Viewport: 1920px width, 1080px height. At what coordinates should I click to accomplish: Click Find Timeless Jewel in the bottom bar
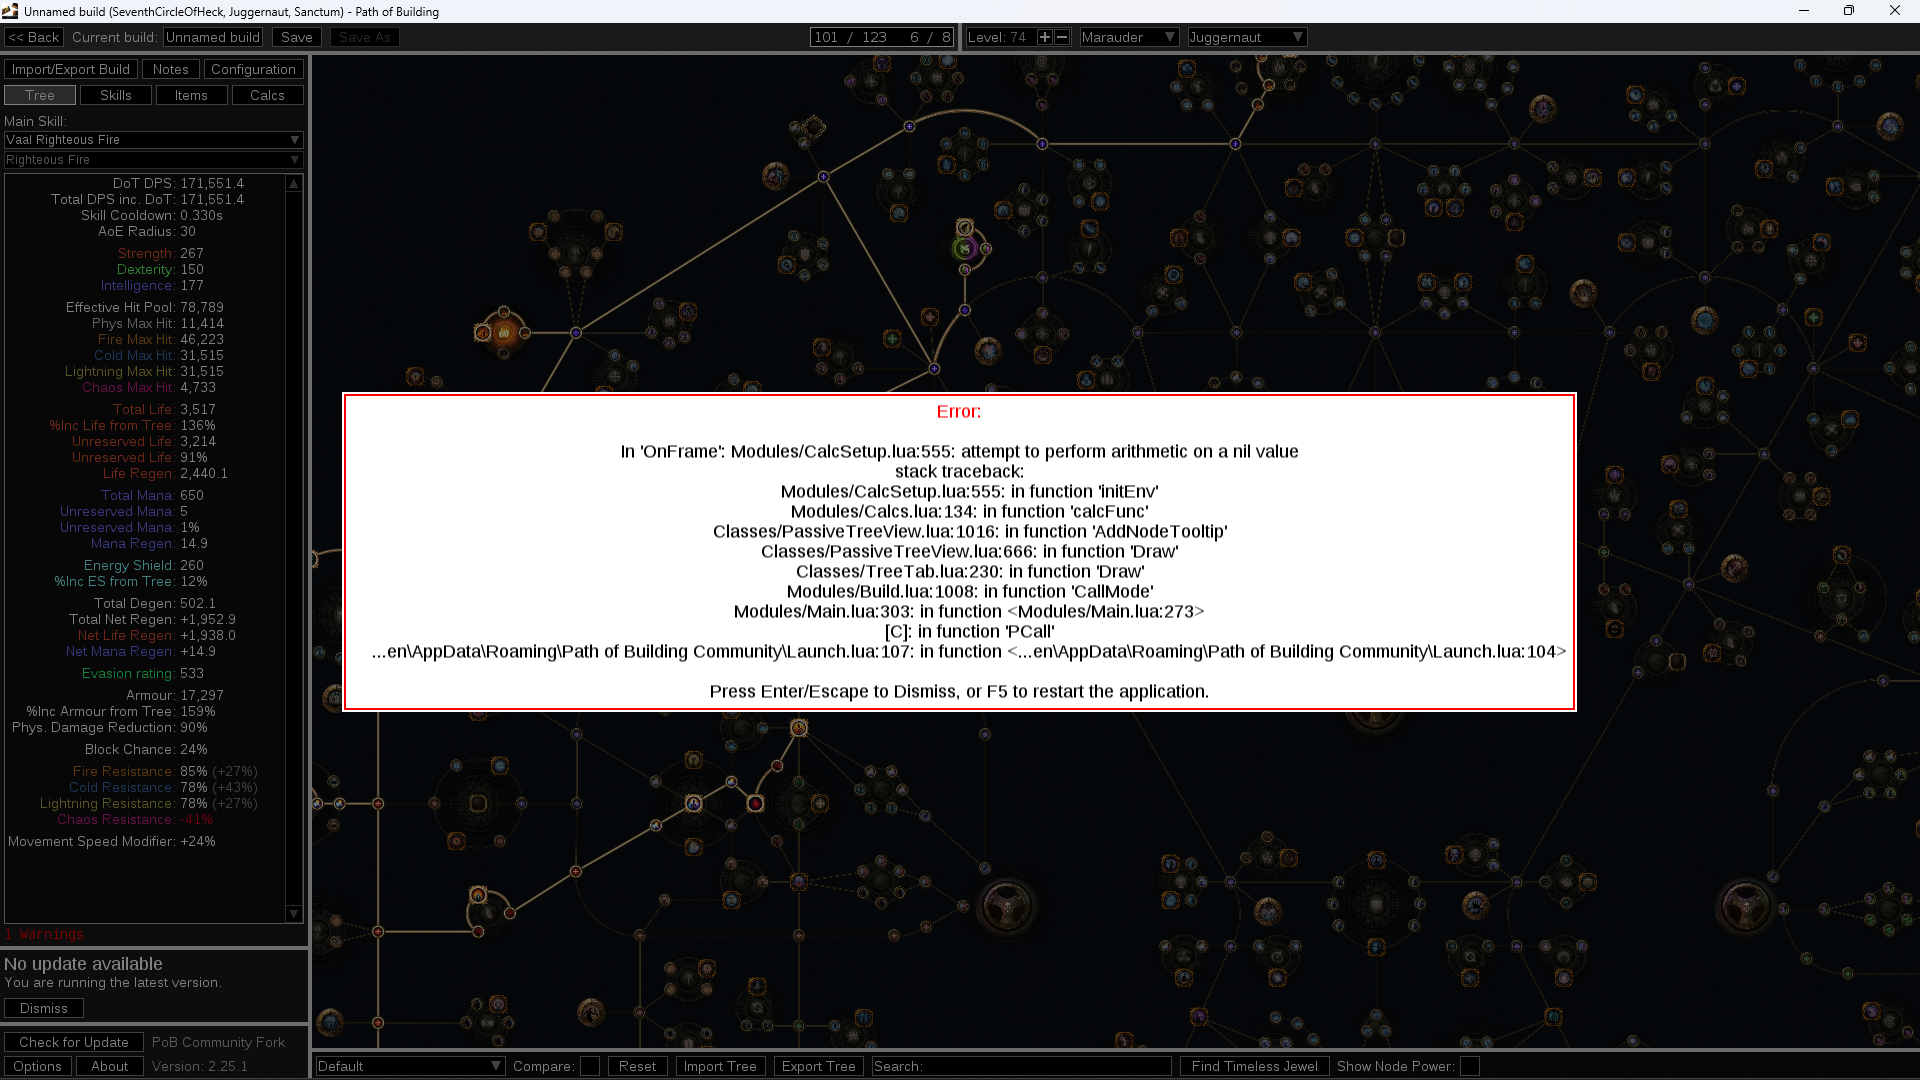click(x=1253, y=1066)
